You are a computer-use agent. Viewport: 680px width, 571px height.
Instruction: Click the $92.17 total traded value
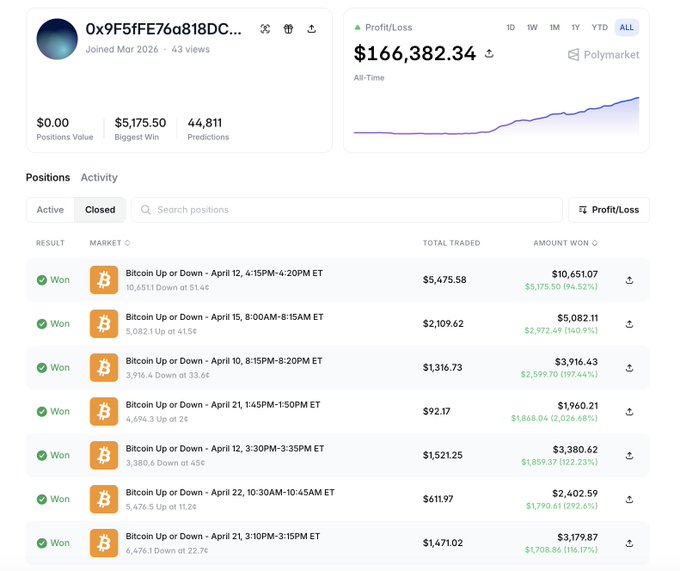click(x=436, y=411)
